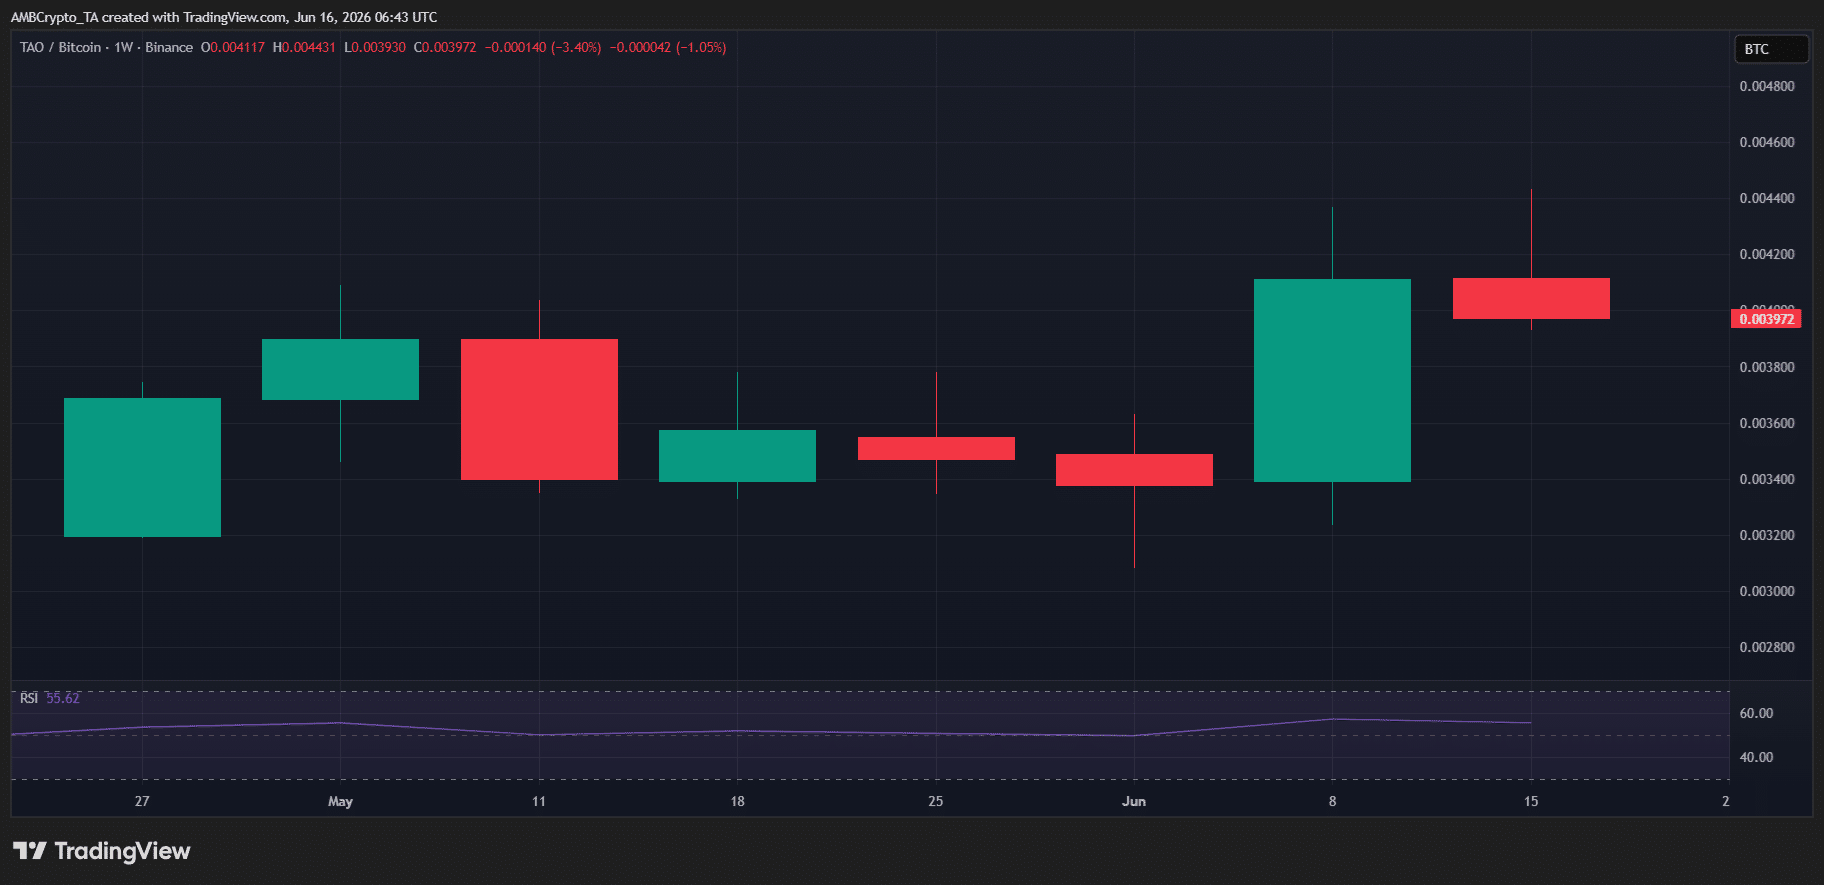This screenshot has width=1824, height=885.
Task: Click the AMBCrypto_TA attribution header text
Action: click(224, 17)
